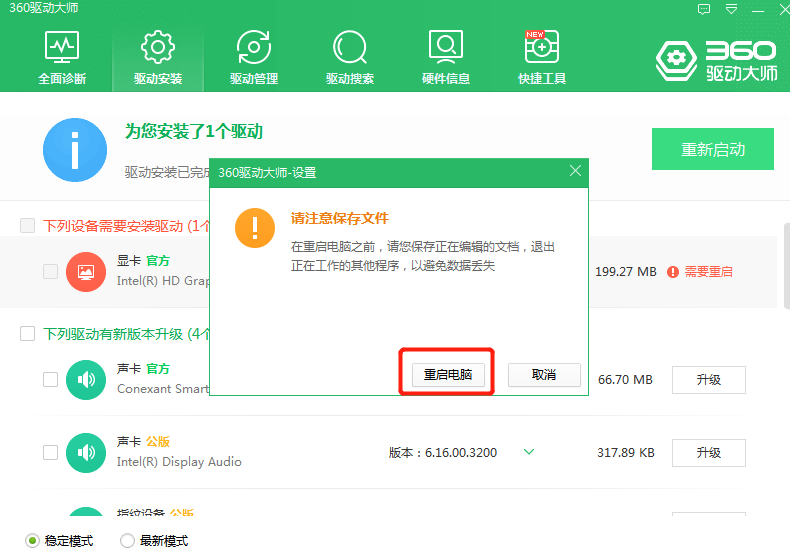The width and height of the screenshot is (790, 552).
Task: Open the 快捷工具 toolbox icon
Action: tap(542, 46)
